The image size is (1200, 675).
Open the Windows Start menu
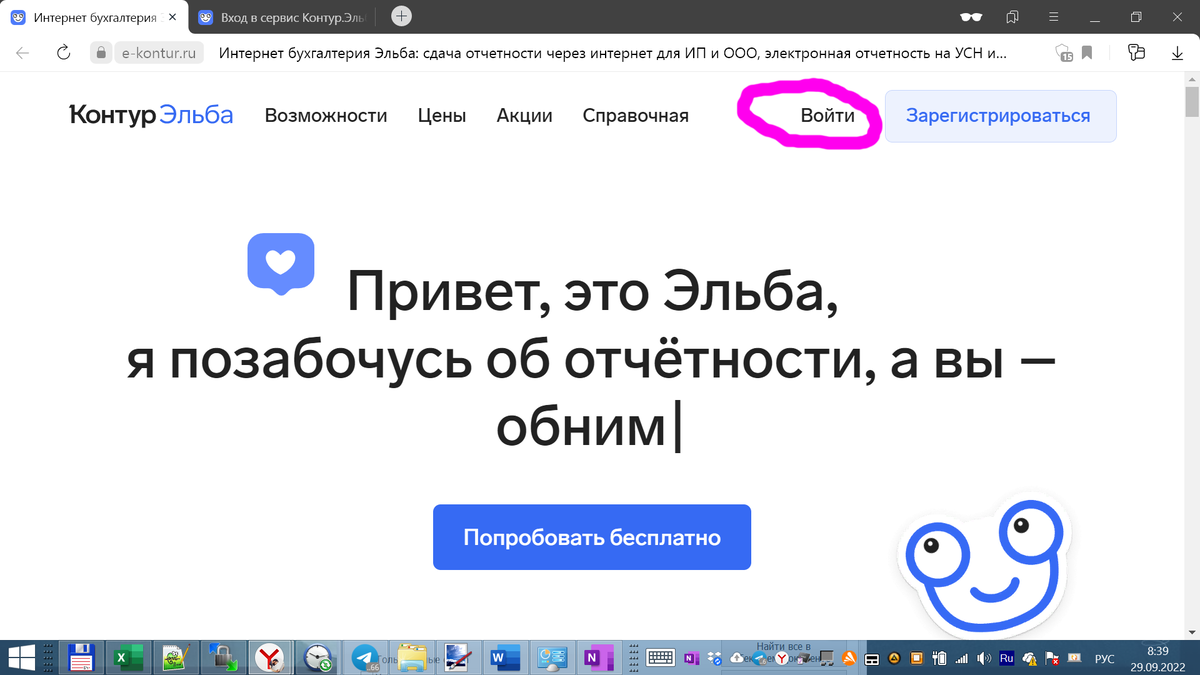(23, 657)
